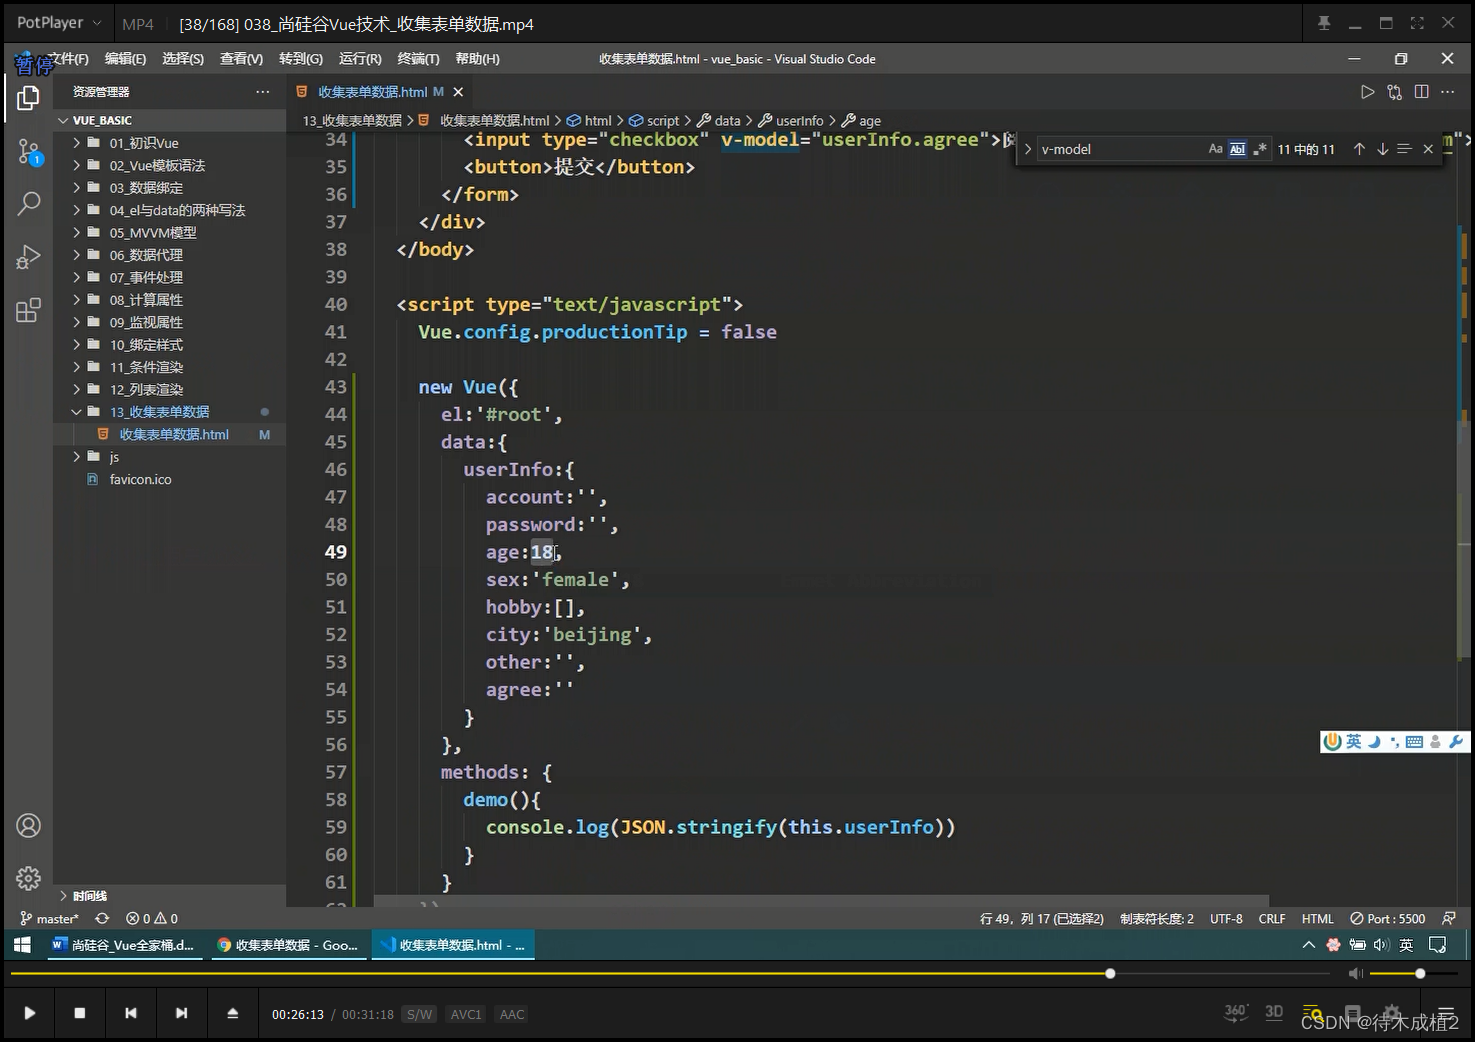Play the video in PotPlayer

click(30, 1013)
